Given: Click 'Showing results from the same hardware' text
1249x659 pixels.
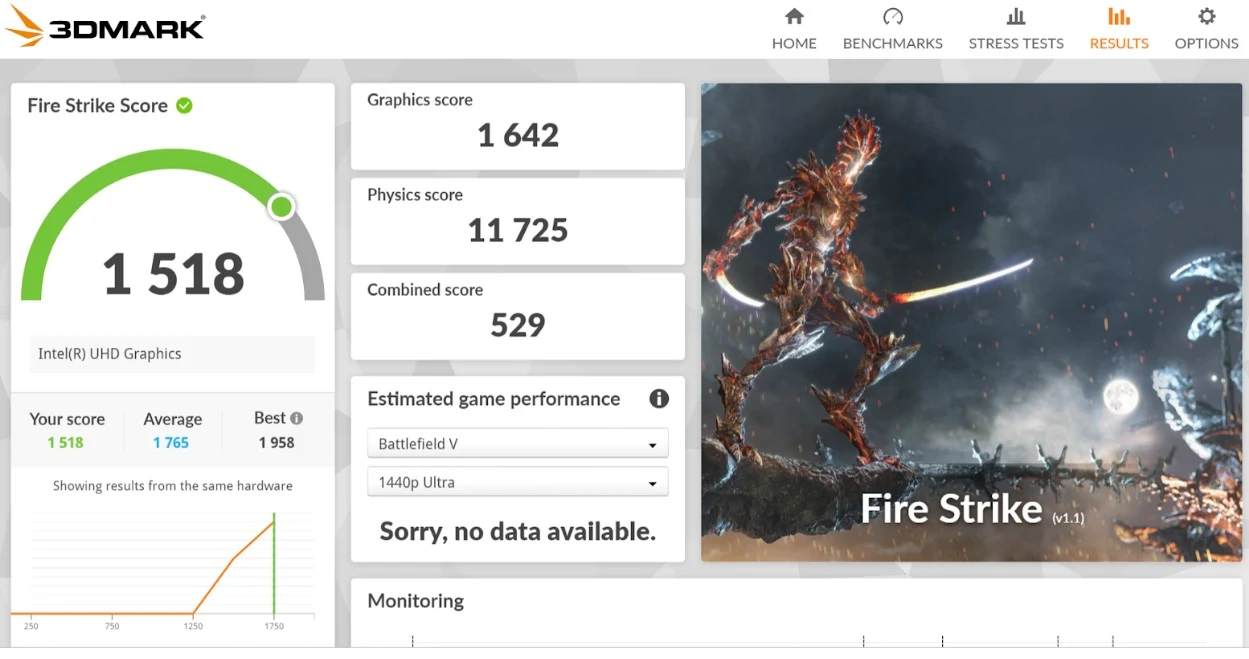Looking at the screenshot, I should point(173,486).
